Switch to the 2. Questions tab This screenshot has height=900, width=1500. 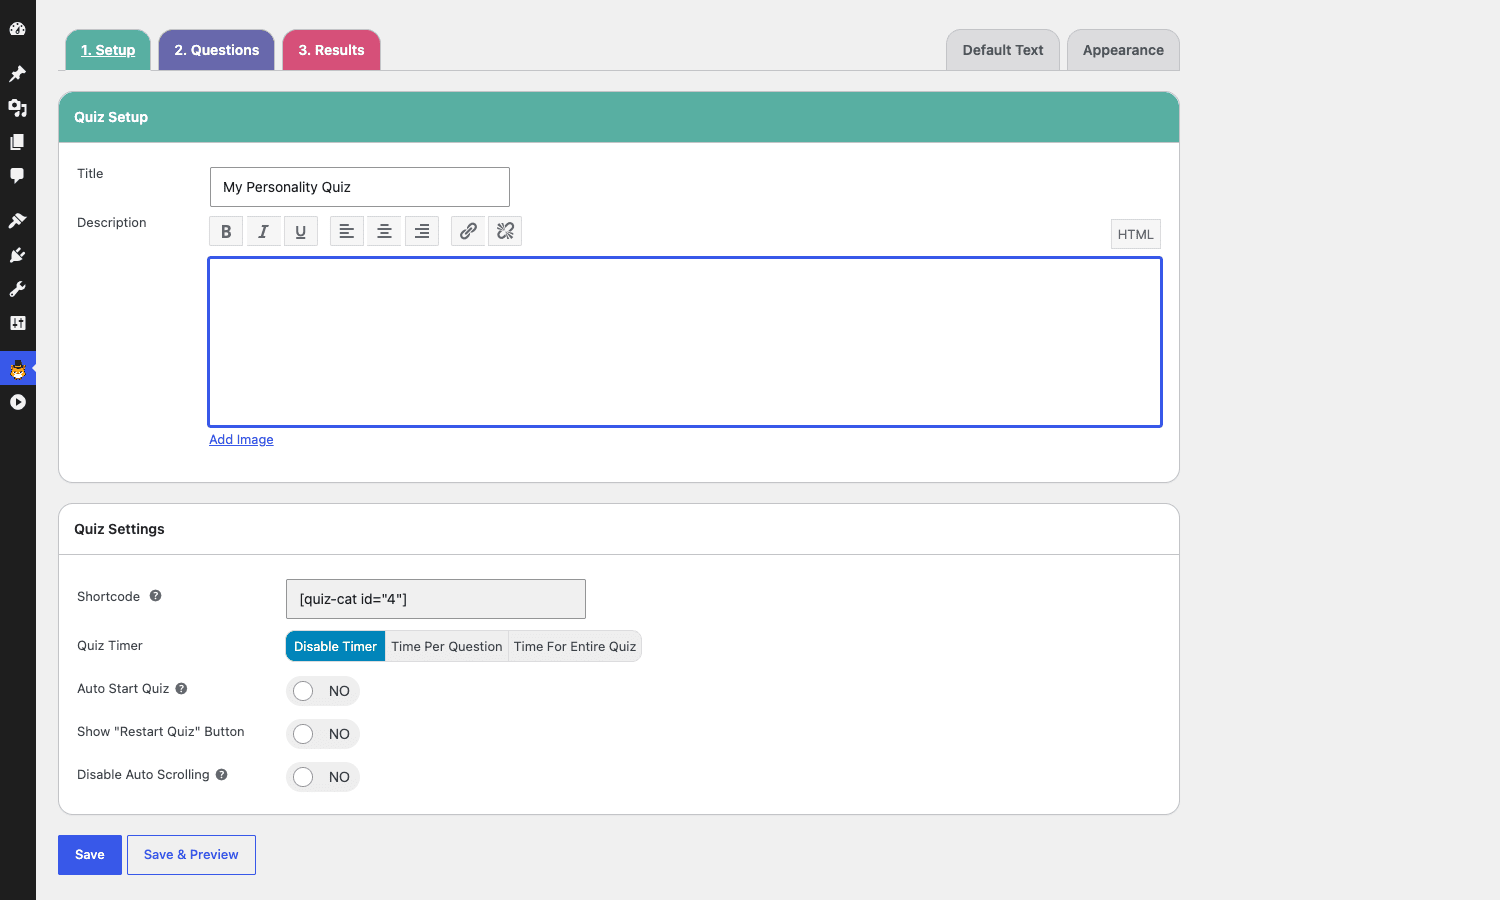tap(217, 50)
